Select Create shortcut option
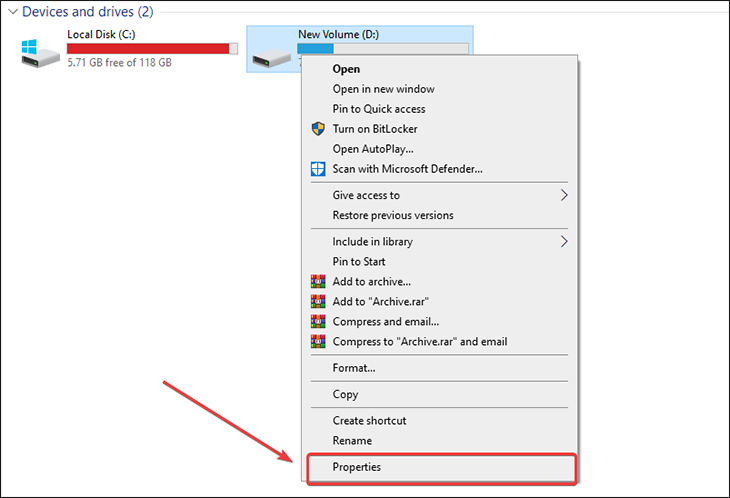 369,421
